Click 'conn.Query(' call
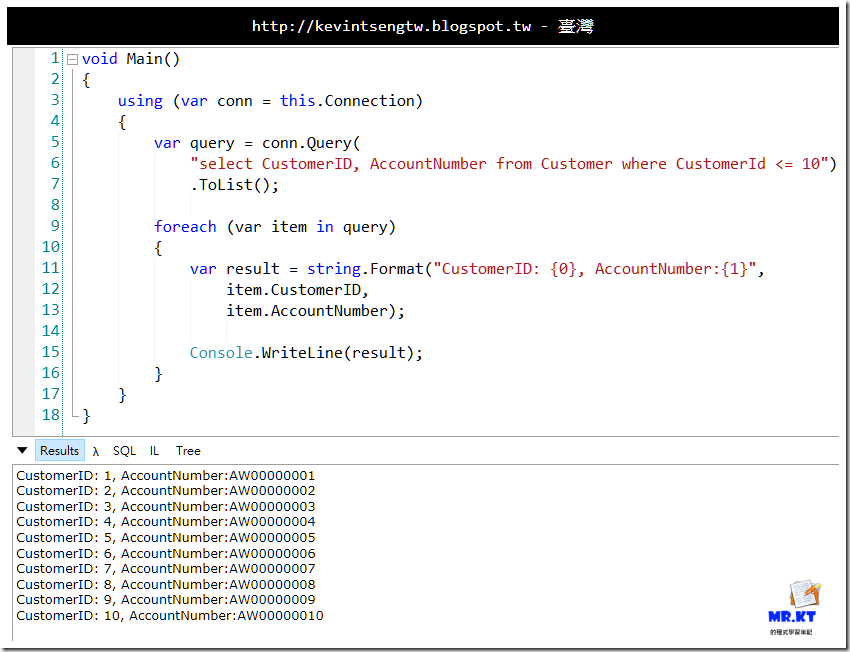This screenshot has height=652, width=850. pyautogui.click(x=311, y=143)
